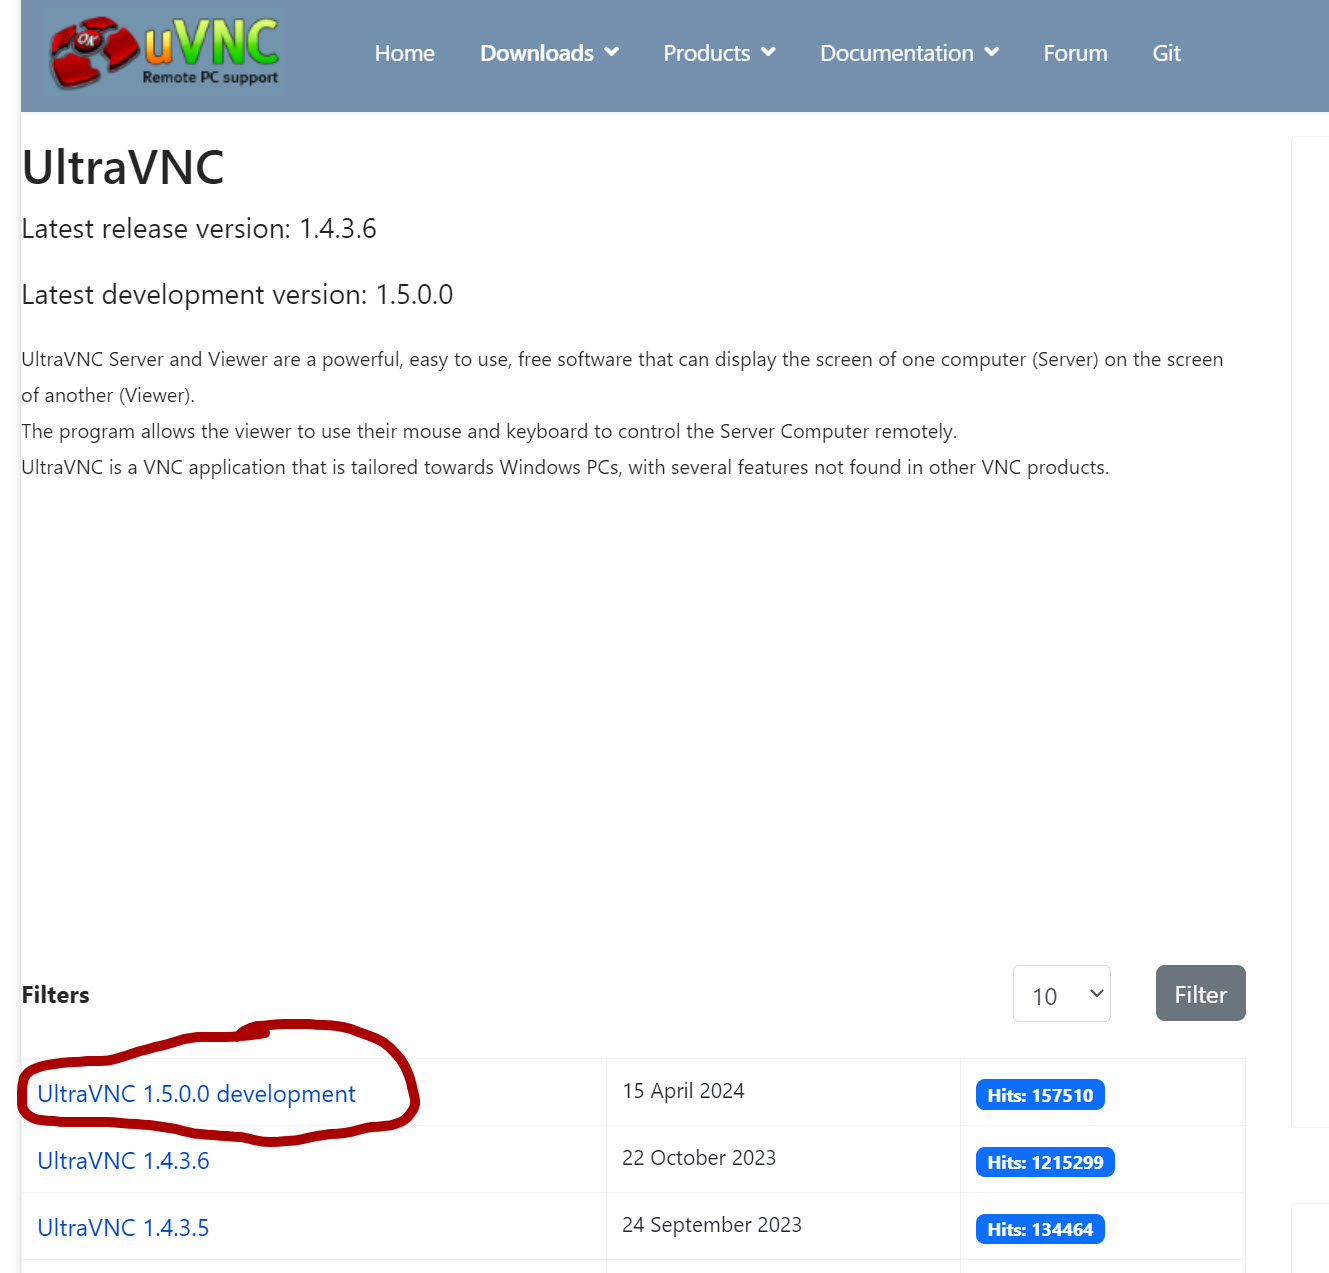The image size is (1329, 1273).
Task: Open the UltraVNC 1.4.3.5 download link
Action: pos(123,1228)
